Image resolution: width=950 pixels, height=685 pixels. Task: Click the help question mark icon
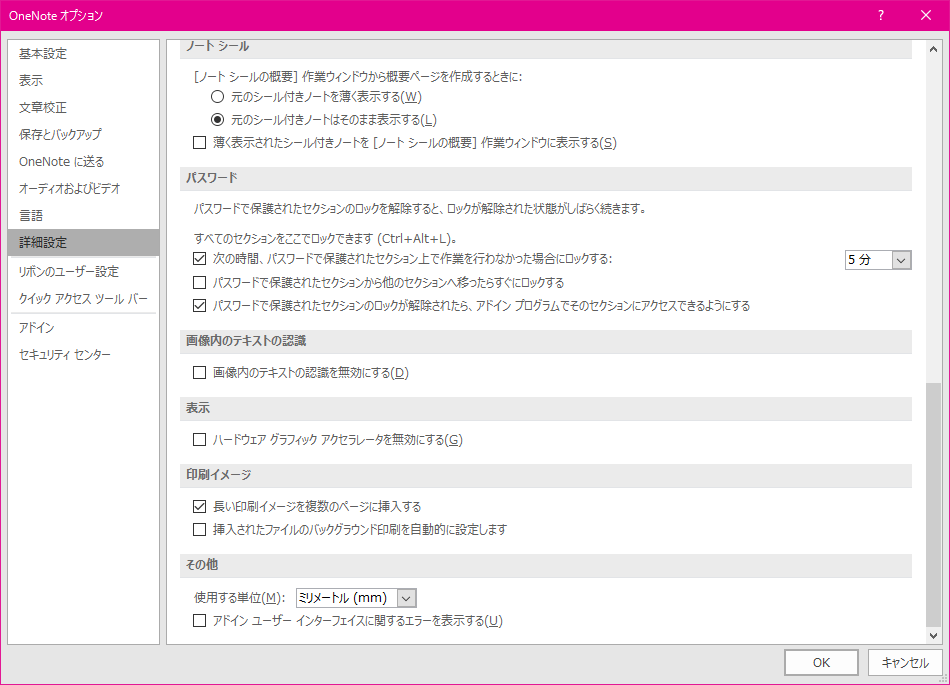[x=880, y=15]
